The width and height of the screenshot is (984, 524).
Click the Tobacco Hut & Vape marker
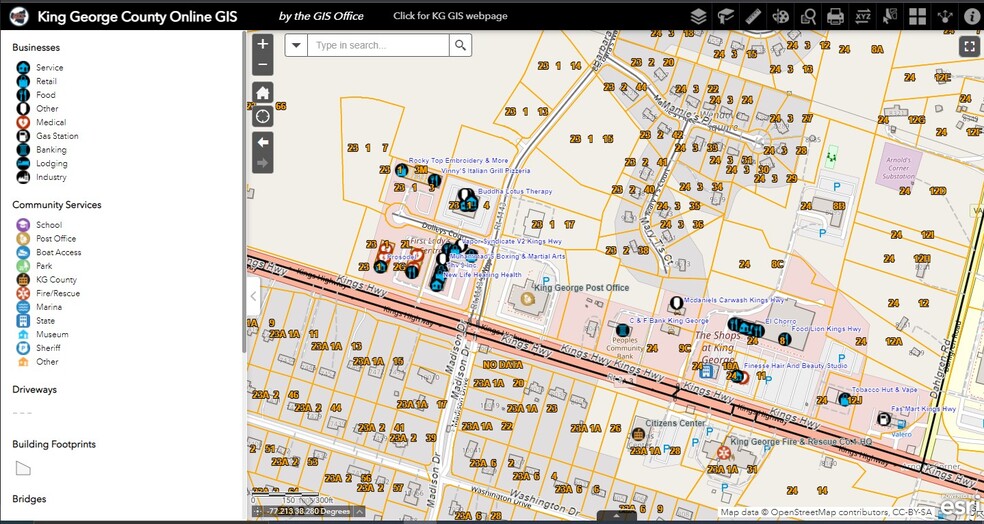845,399
